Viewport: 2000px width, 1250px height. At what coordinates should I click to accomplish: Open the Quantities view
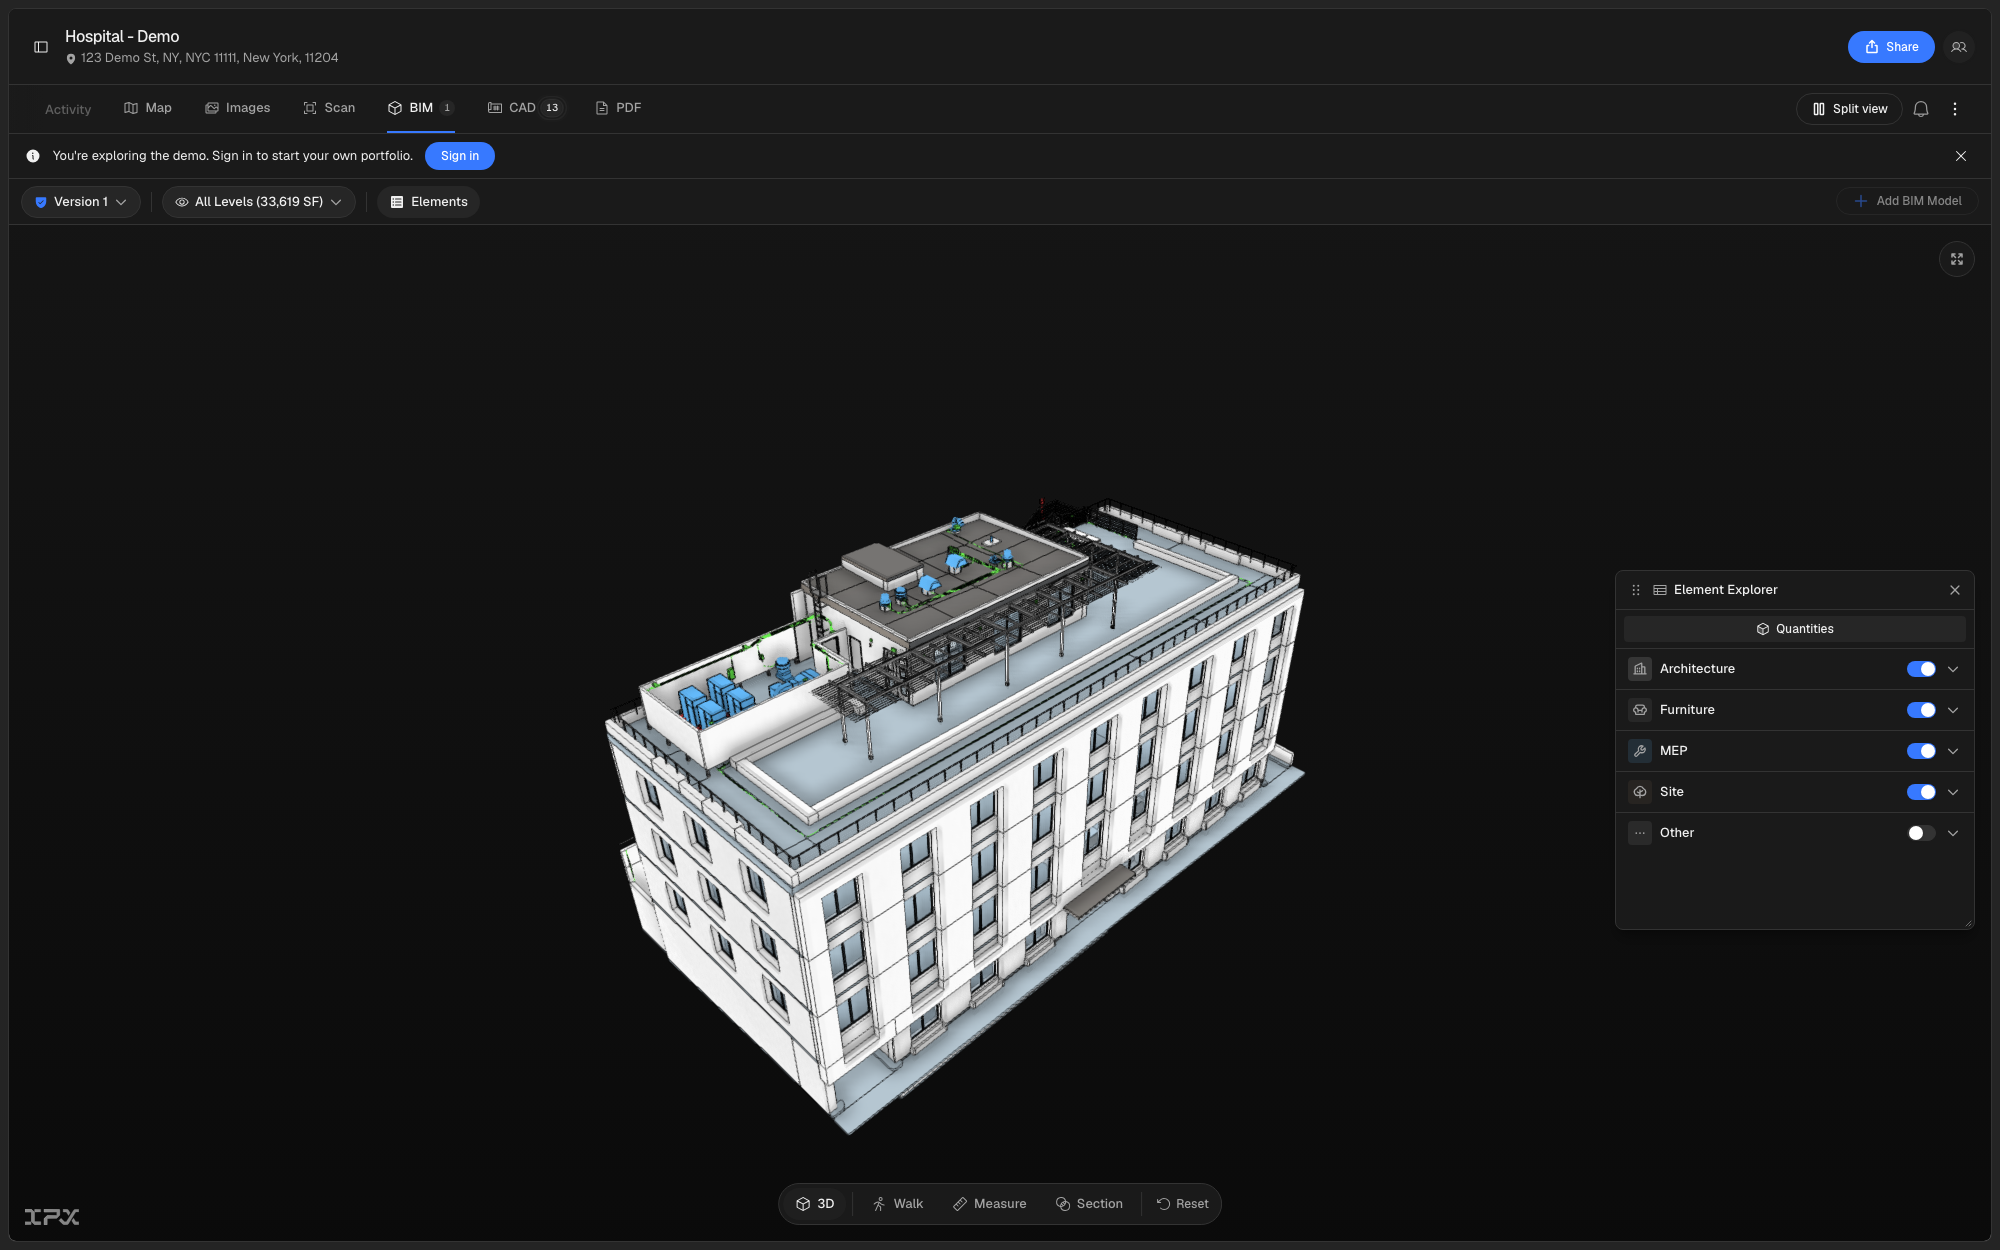coord(1795,629)
